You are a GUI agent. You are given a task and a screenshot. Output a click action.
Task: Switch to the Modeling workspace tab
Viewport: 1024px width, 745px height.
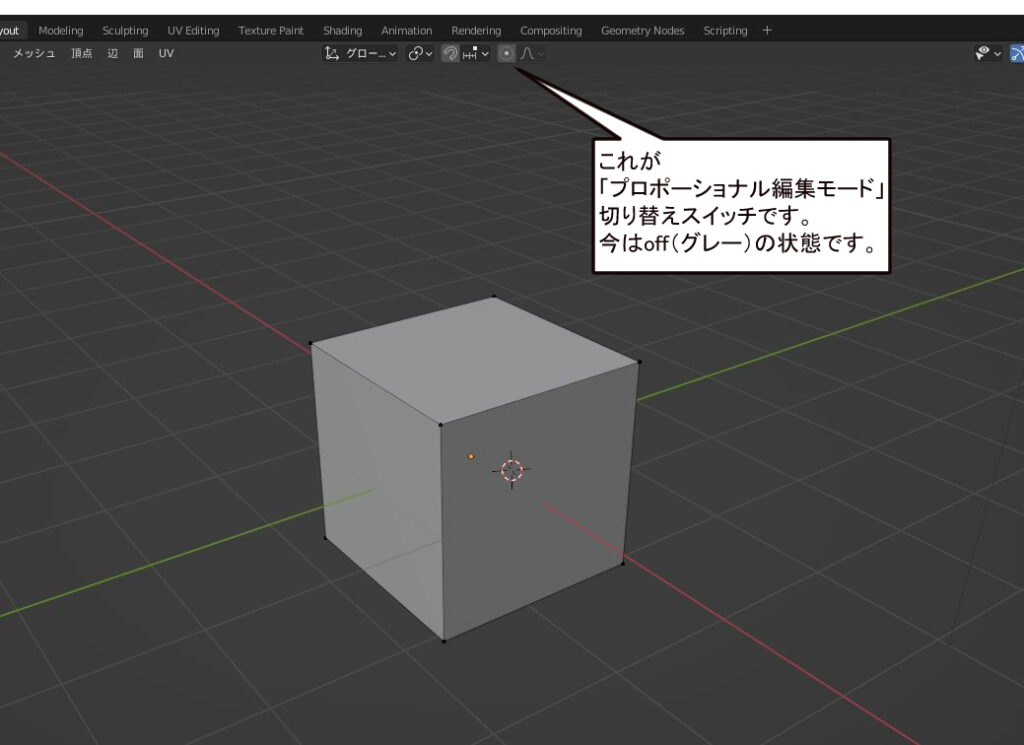click(61, 31)
